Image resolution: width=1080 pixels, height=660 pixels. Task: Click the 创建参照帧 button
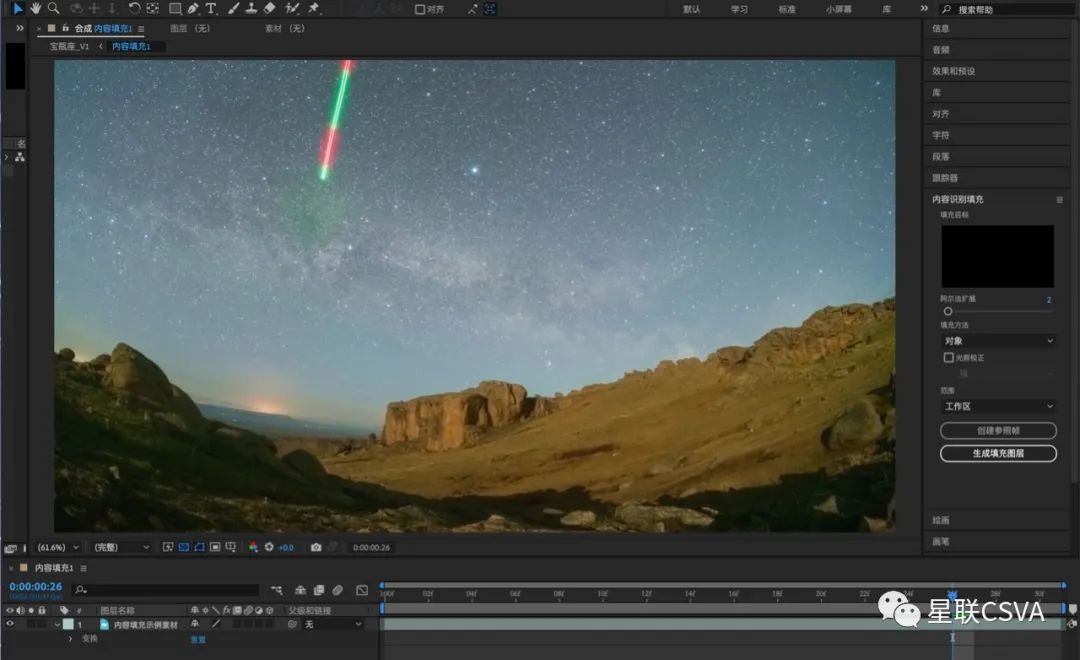998,431
